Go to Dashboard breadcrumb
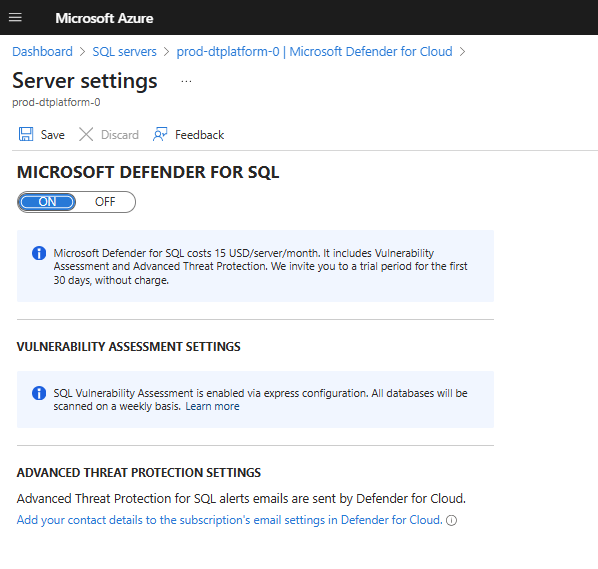Image resolution: width=598 pixels, height=569 pixels. point(42,51)
